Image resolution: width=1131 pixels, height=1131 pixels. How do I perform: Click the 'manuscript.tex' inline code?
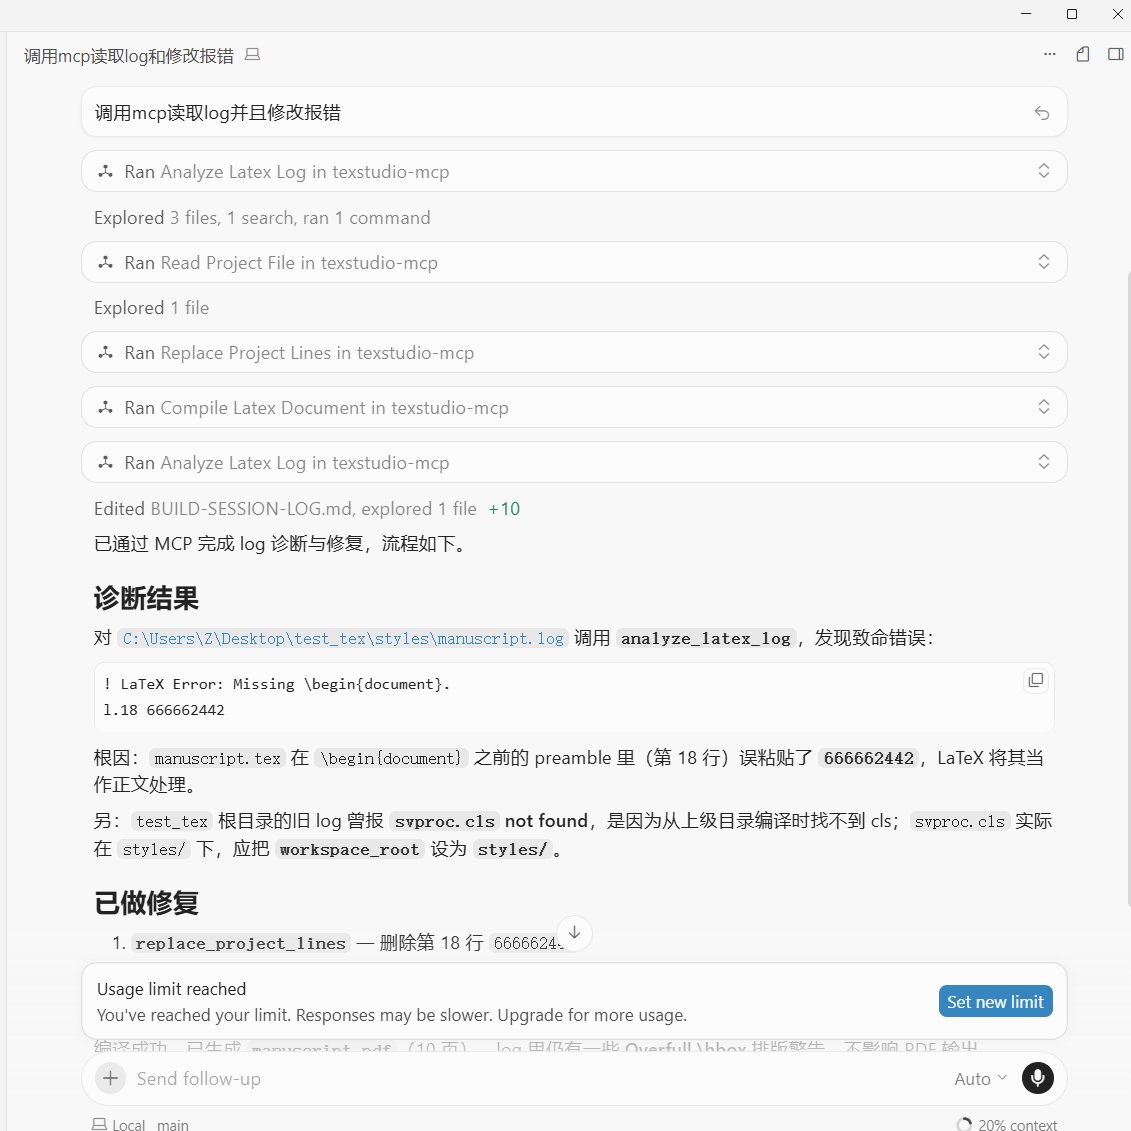tap(217, 758)
